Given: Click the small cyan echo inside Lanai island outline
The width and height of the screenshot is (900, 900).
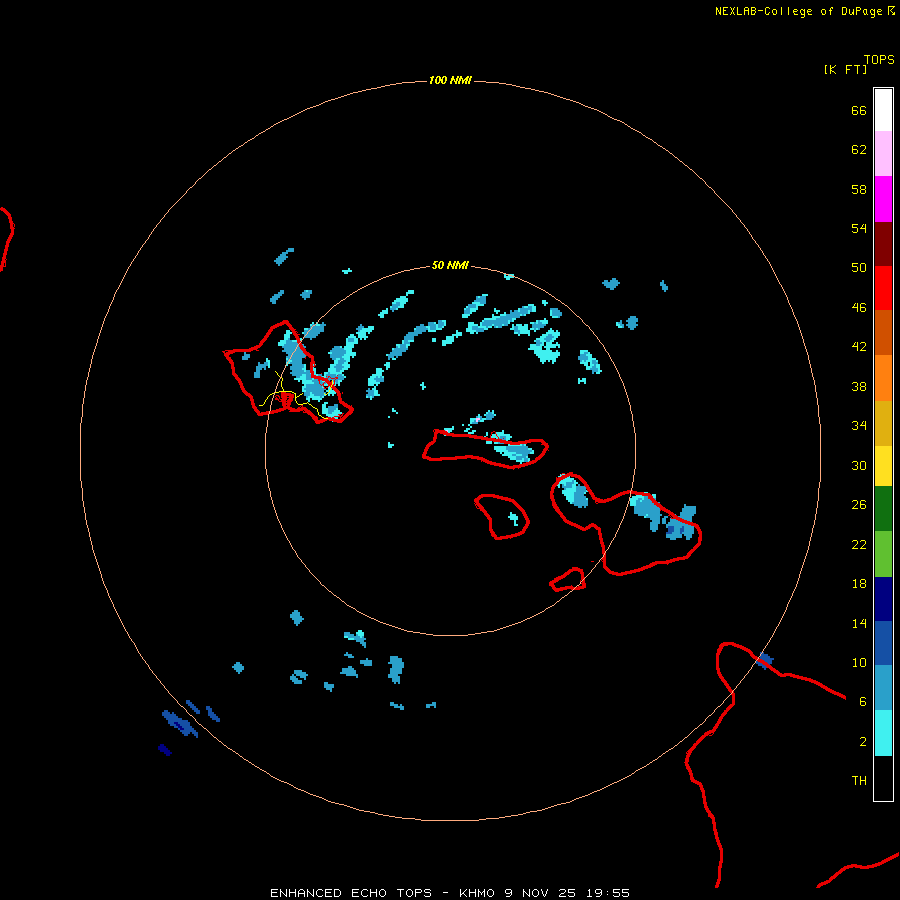Looking at the screenshot, I should click(x=513, y=519).
